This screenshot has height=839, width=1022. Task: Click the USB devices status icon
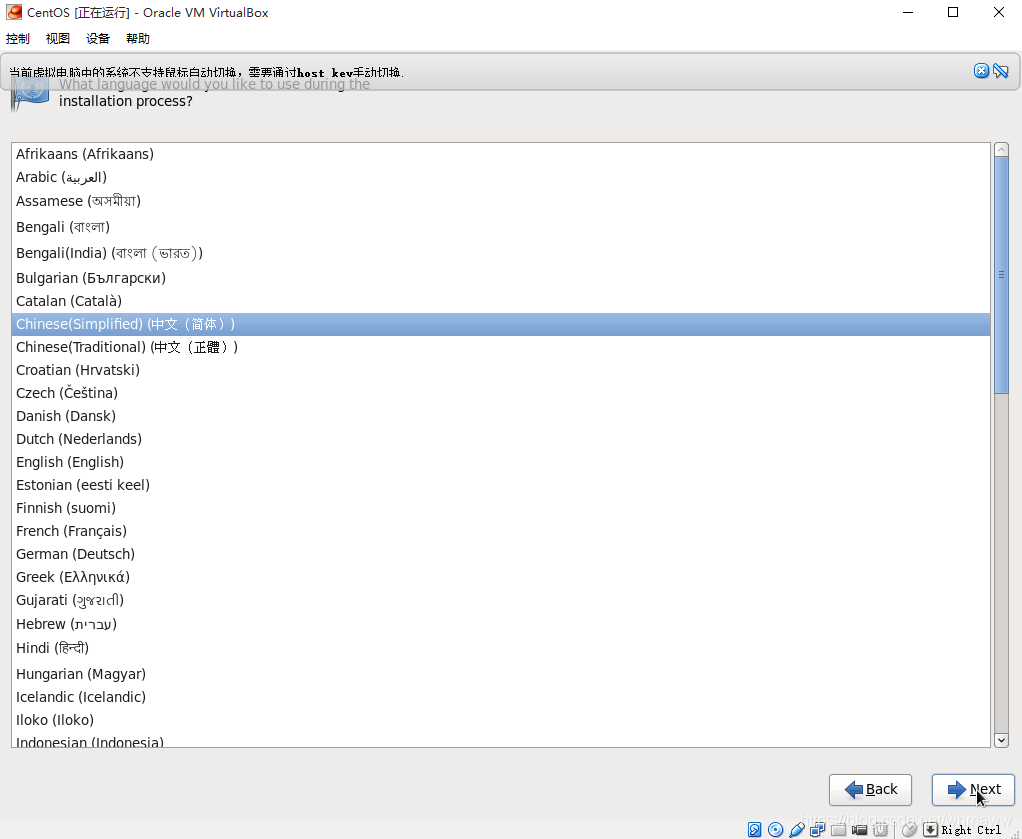point(796,829)
